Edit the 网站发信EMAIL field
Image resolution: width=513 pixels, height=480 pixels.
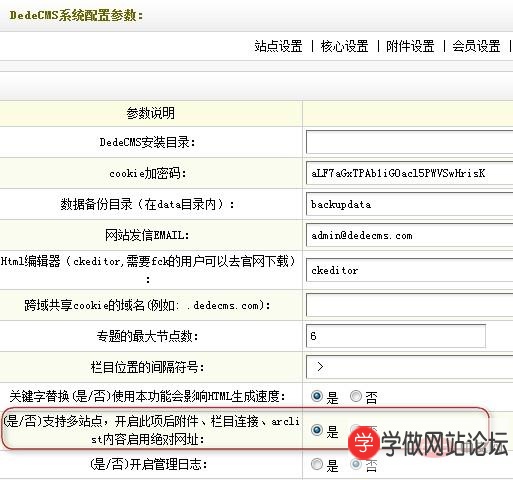pos(409,235)
